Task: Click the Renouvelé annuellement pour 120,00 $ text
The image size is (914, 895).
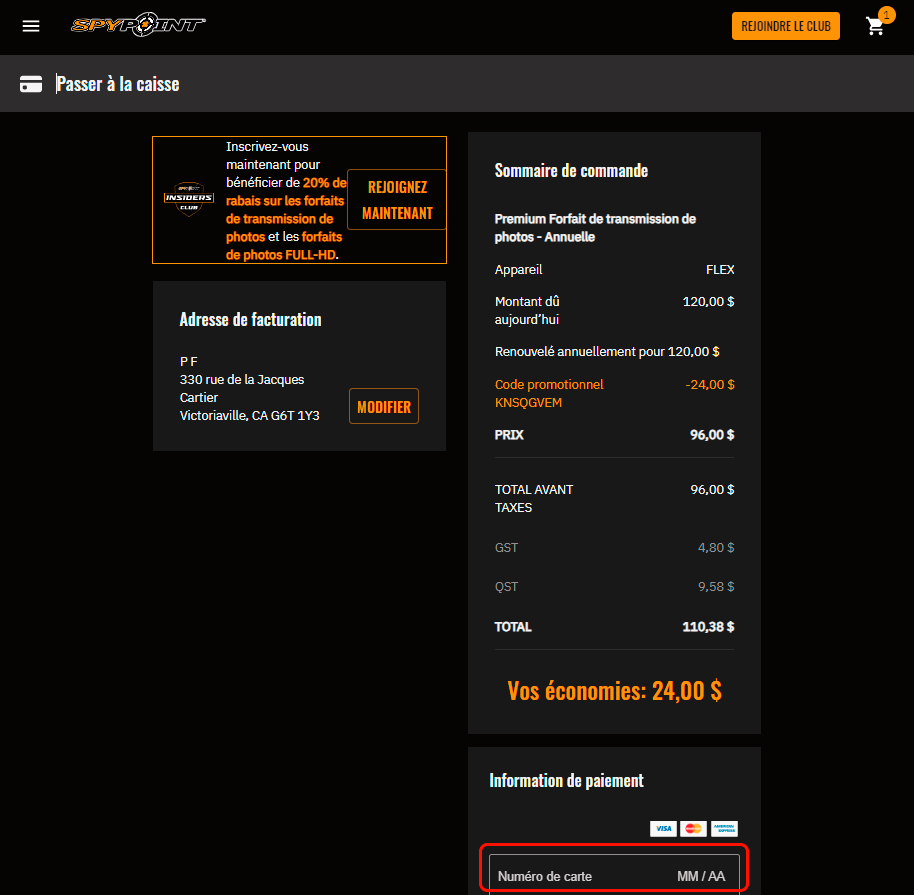Action: coord(607,352)
